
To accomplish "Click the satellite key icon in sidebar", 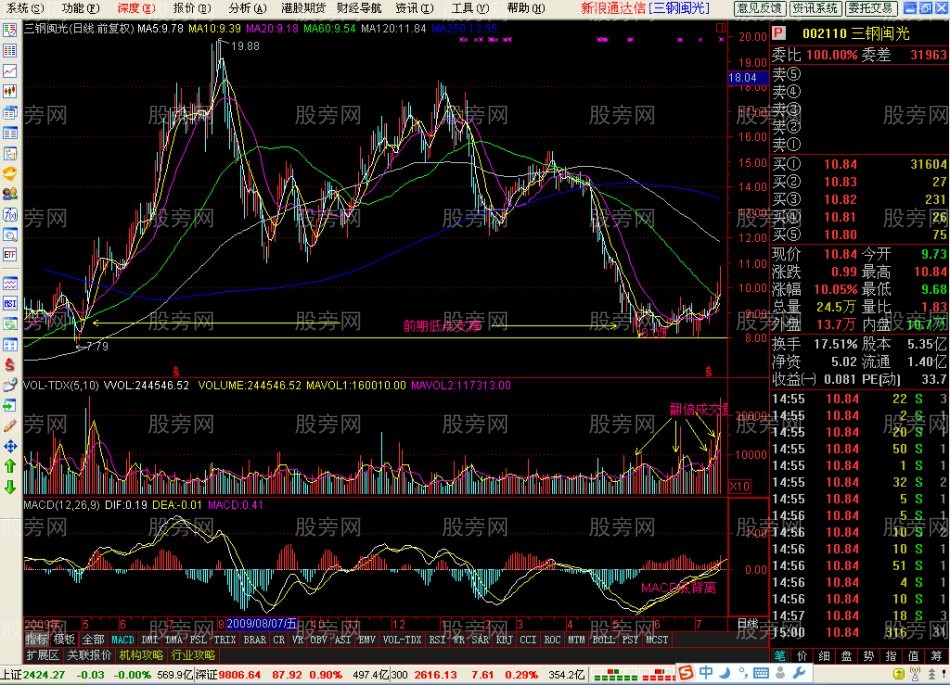I will coord(10,385).
